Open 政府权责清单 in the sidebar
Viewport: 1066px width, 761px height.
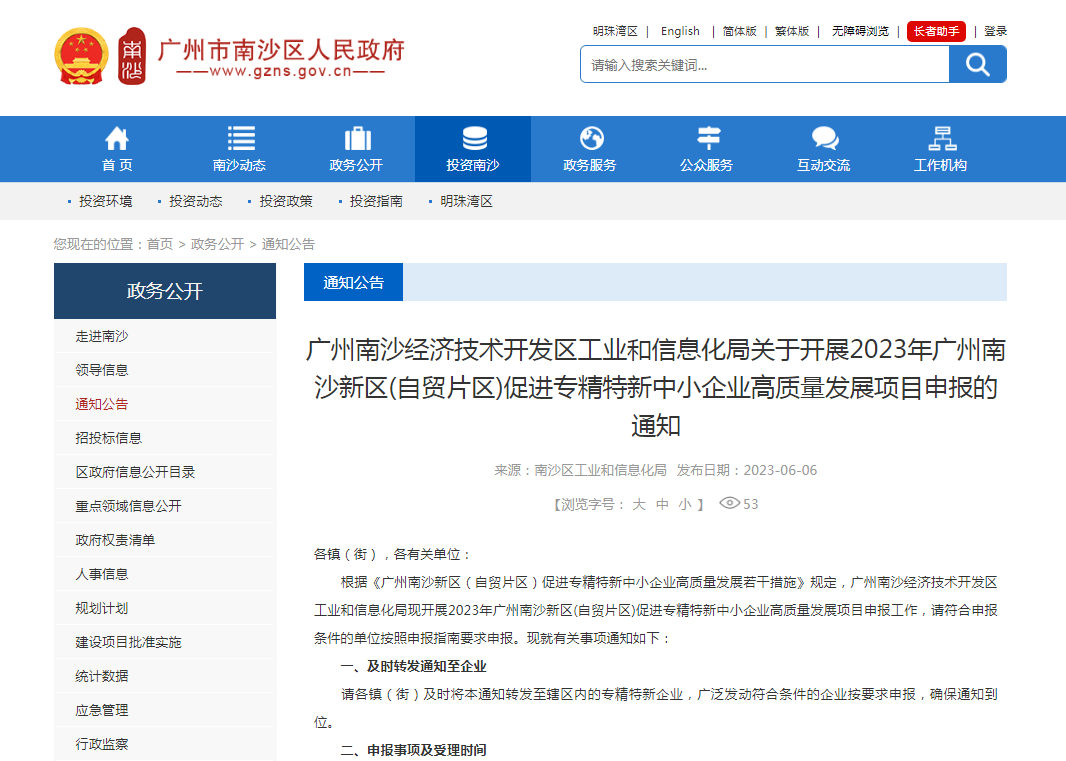(116, 540)
